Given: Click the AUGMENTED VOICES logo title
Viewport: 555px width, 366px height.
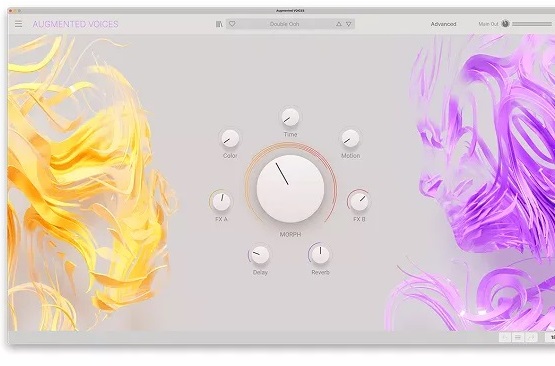Looking at the screenshot, I should (75, 24).
